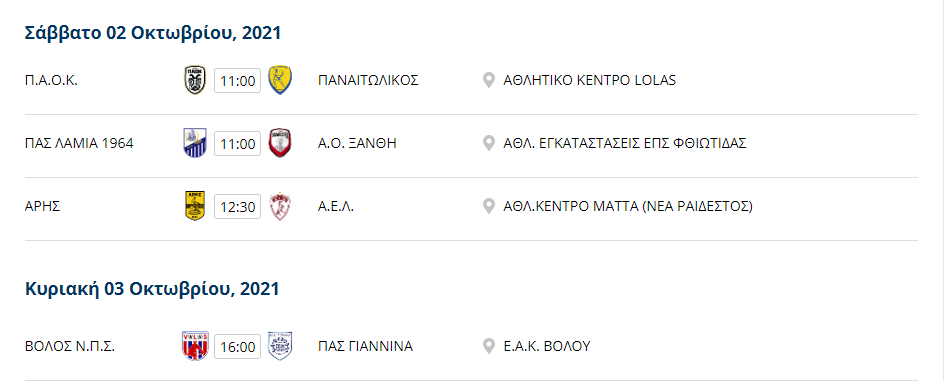Click location pin beside Ε.Α.Κ. ΒΟΛΟΥ
Image resolution: width=944 pixels, height=381 pixels.
[x=489, y=346]
